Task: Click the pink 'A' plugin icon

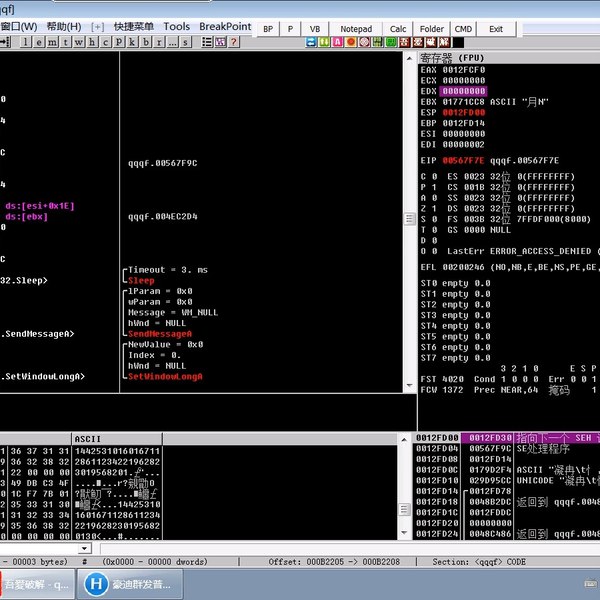Action: coord(337,42)
